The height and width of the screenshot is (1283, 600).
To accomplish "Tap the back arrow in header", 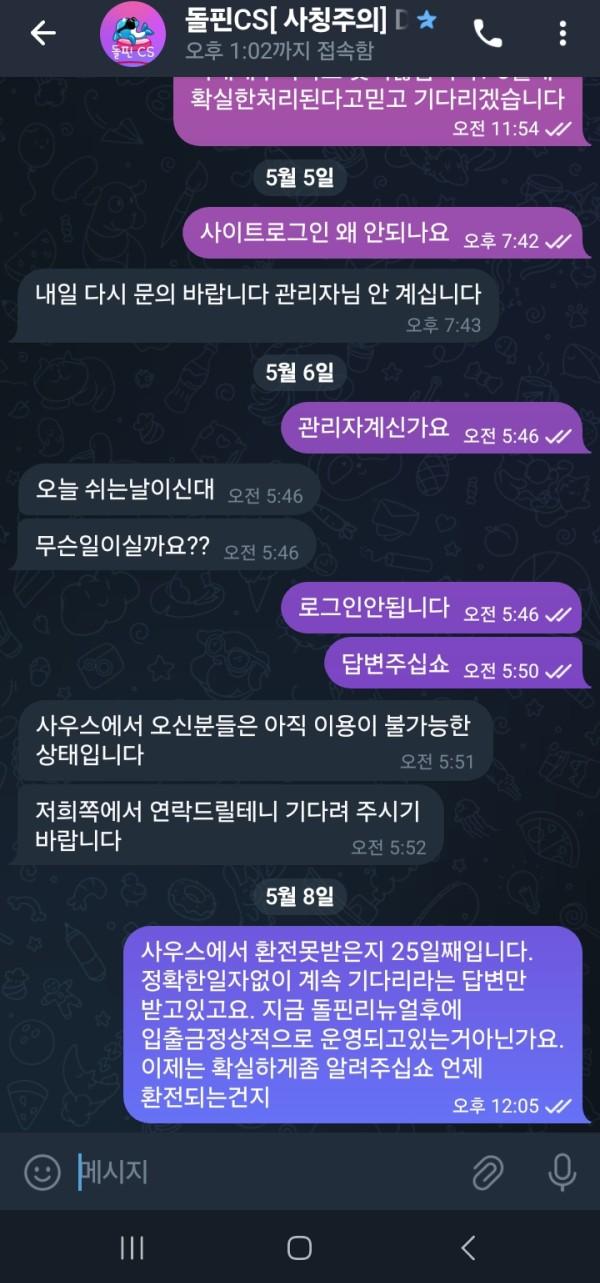I will tap(43, 33).
